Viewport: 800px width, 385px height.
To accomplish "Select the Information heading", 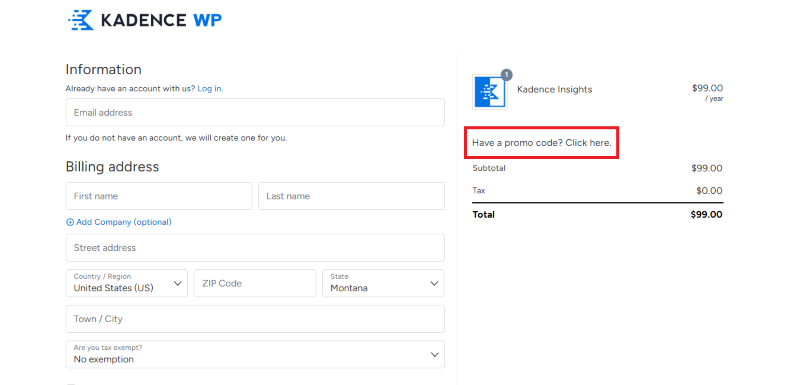I will 104,69.
